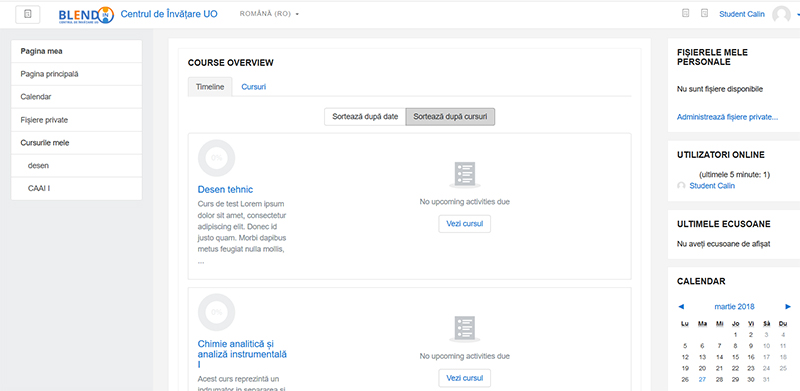The width and height of the screenshot is (800, 391).
Task: Open the desen course in sidebar
Action: pos(77,166)
